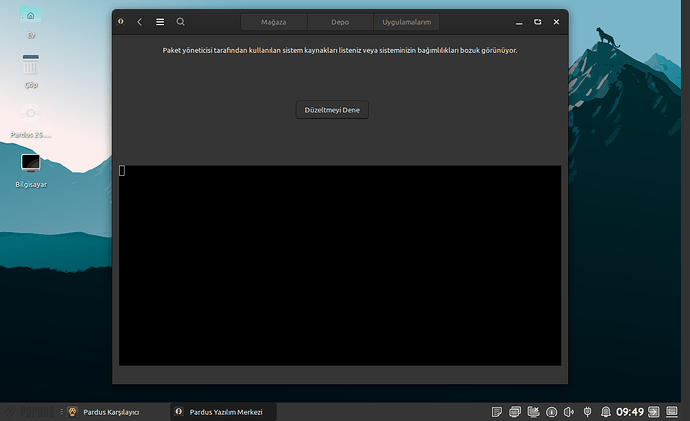The image size is (690, 421).
Task: Select Pardus Karşılayıcı in the taskbar
Action: pos(110,411)
